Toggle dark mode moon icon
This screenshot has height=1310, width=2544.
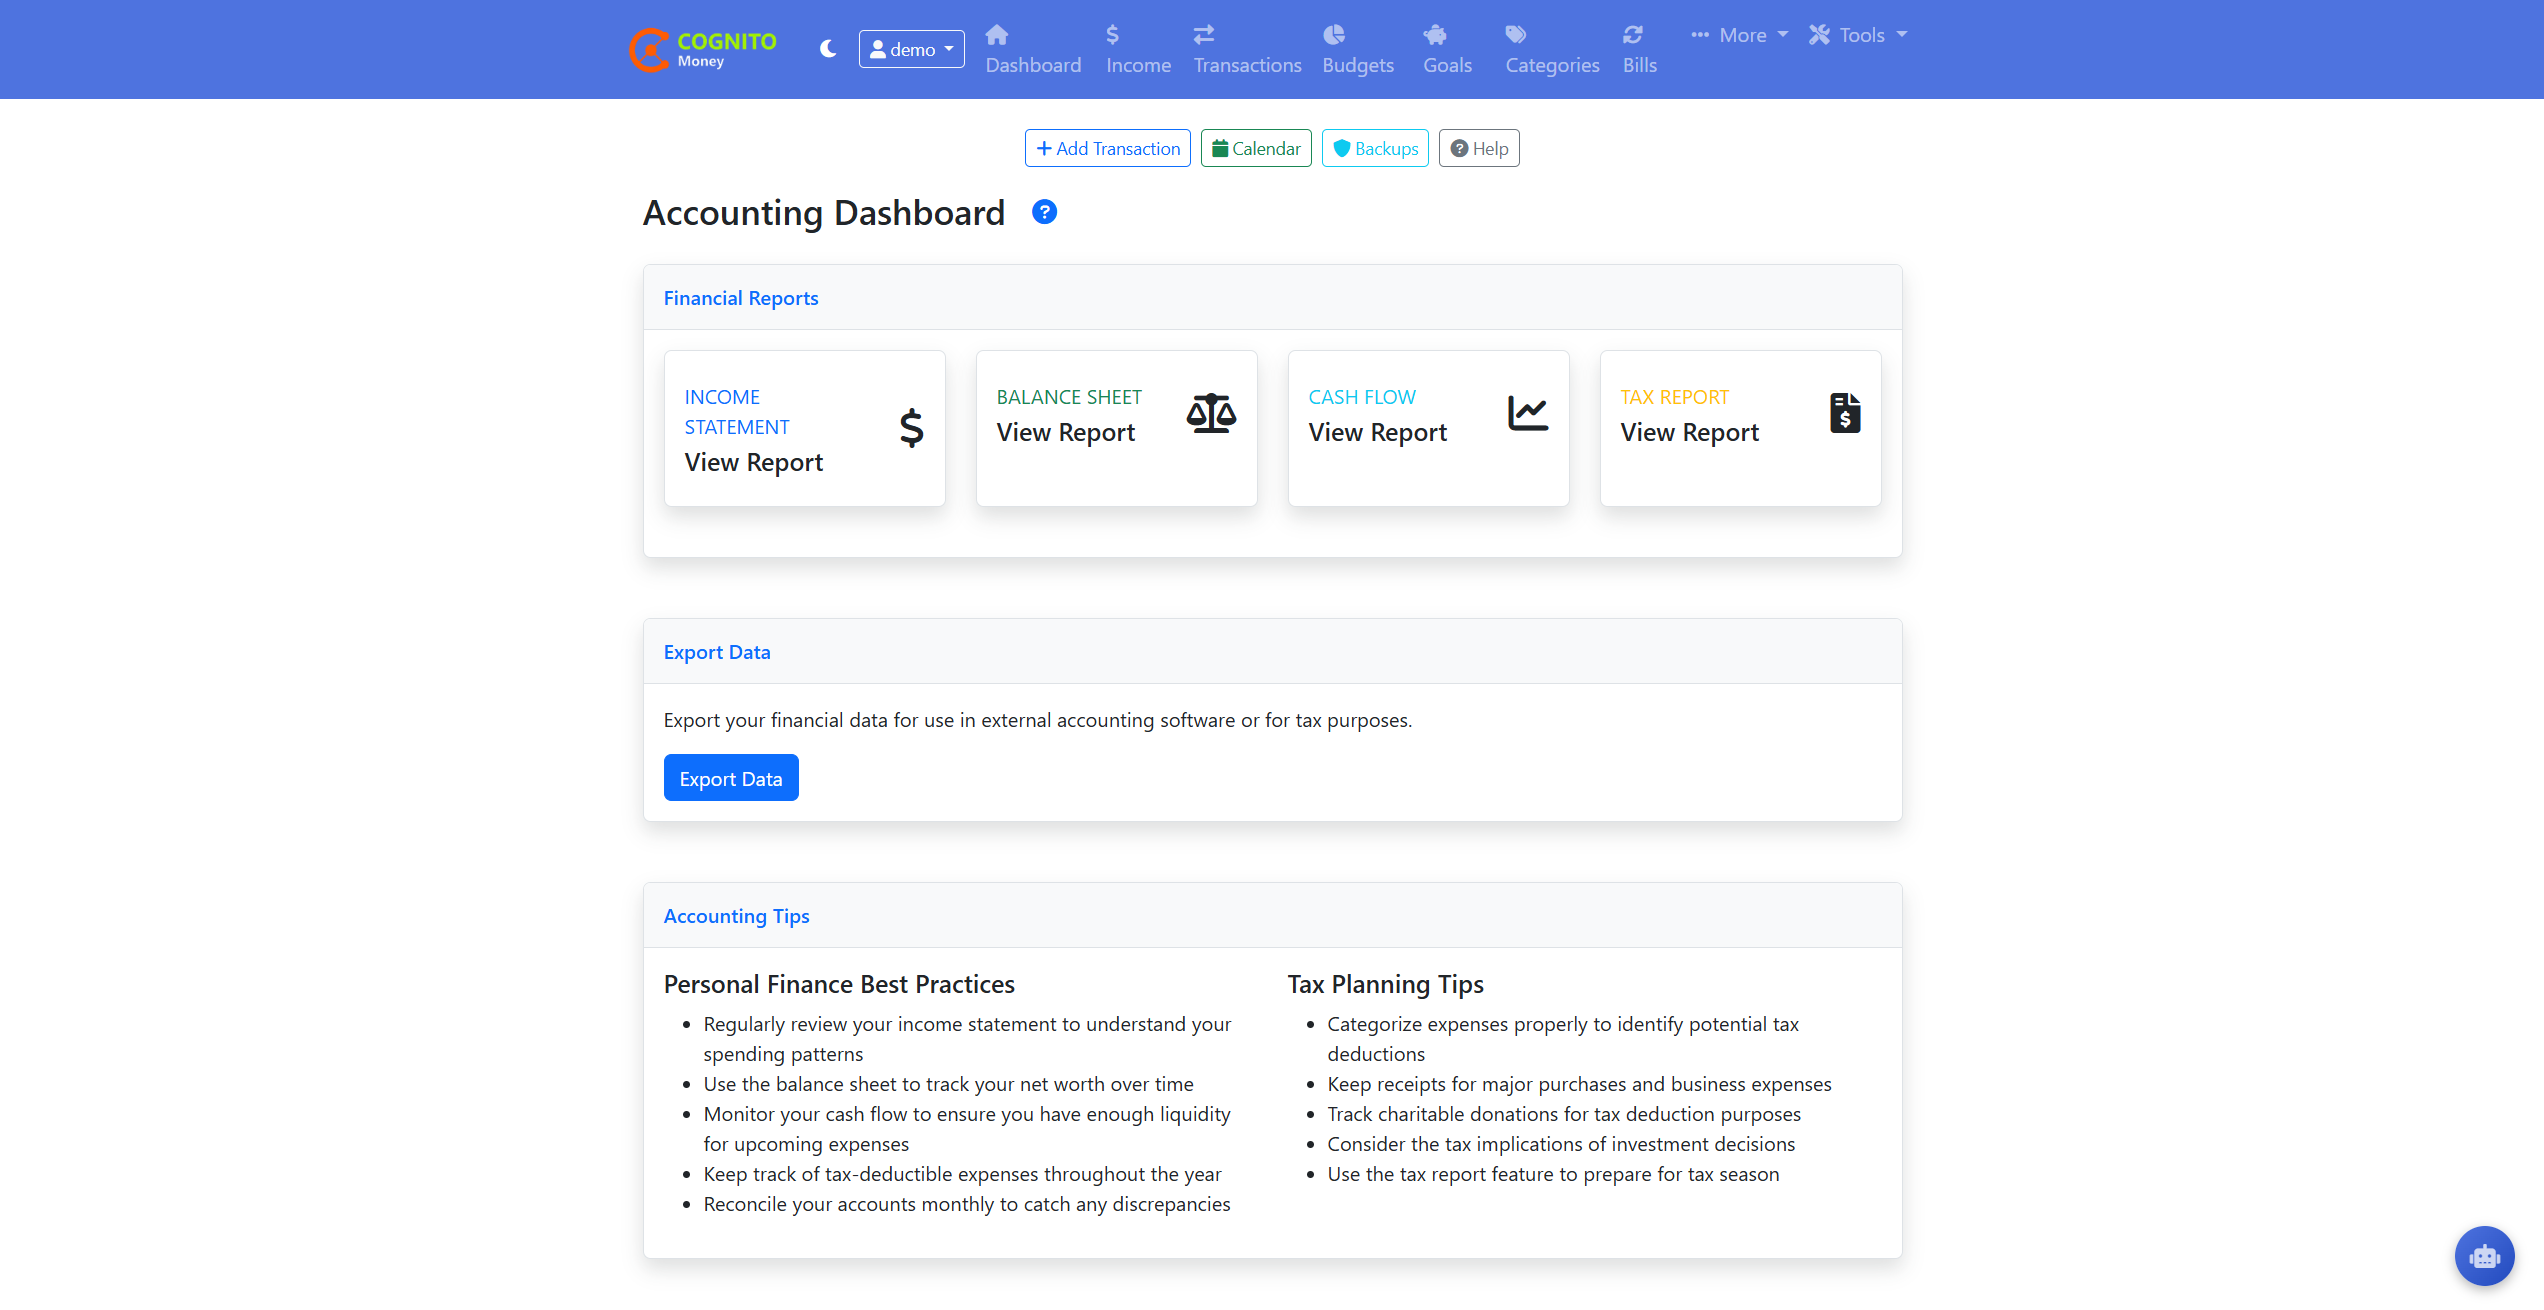[x=827, y=49]
